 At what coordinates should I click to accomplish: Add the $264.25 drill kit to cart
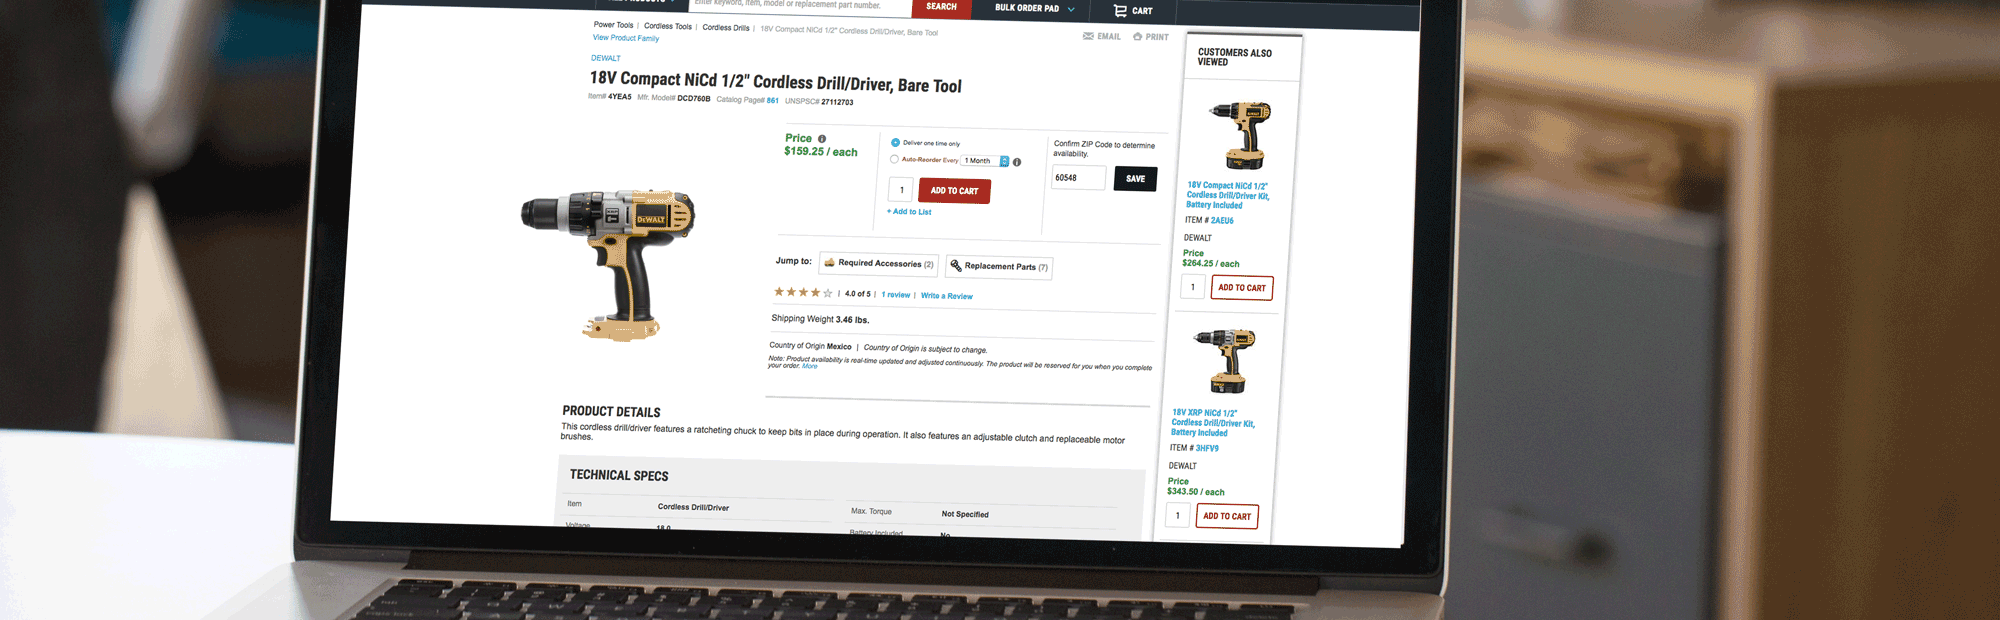coord(1242,288)
